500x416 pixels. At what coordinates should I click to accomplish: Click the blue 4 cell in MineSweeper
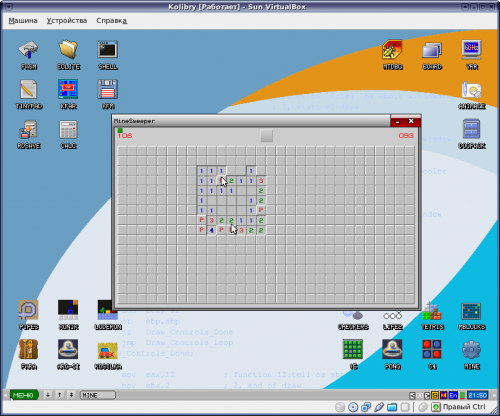point(211,230)
